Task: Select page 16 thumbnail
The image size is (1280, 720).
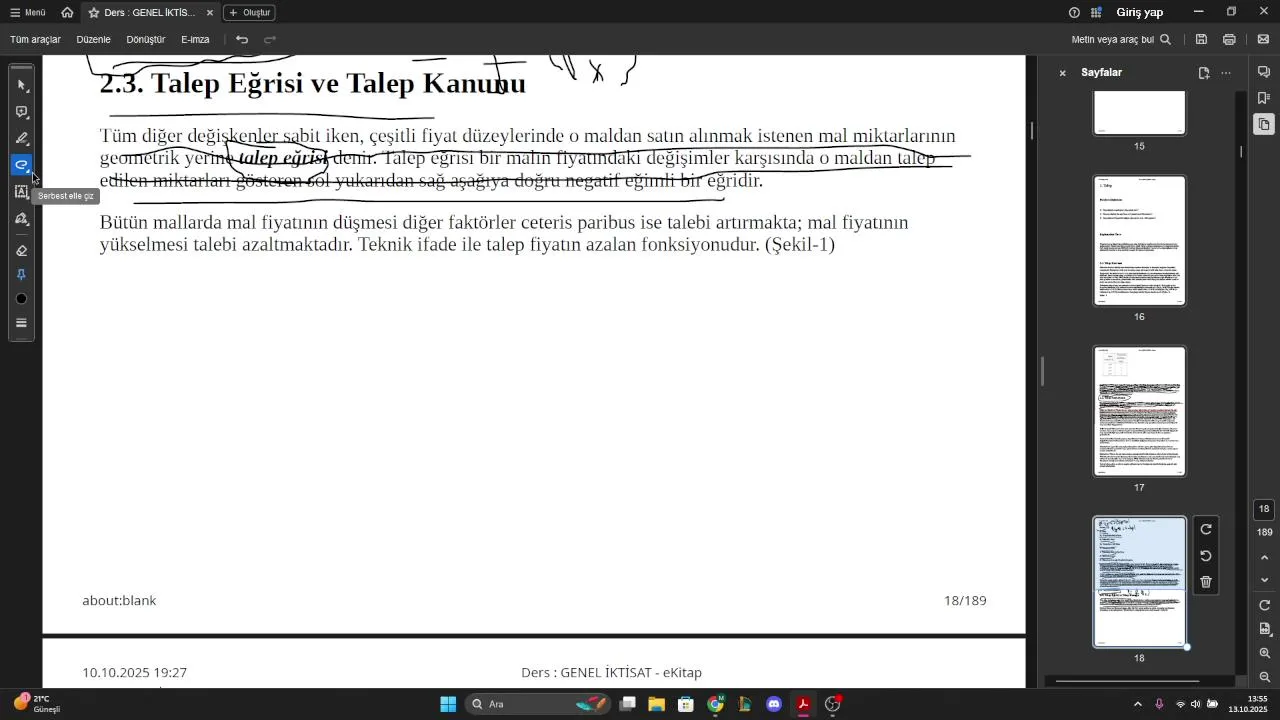Action: click(1139, 241)
